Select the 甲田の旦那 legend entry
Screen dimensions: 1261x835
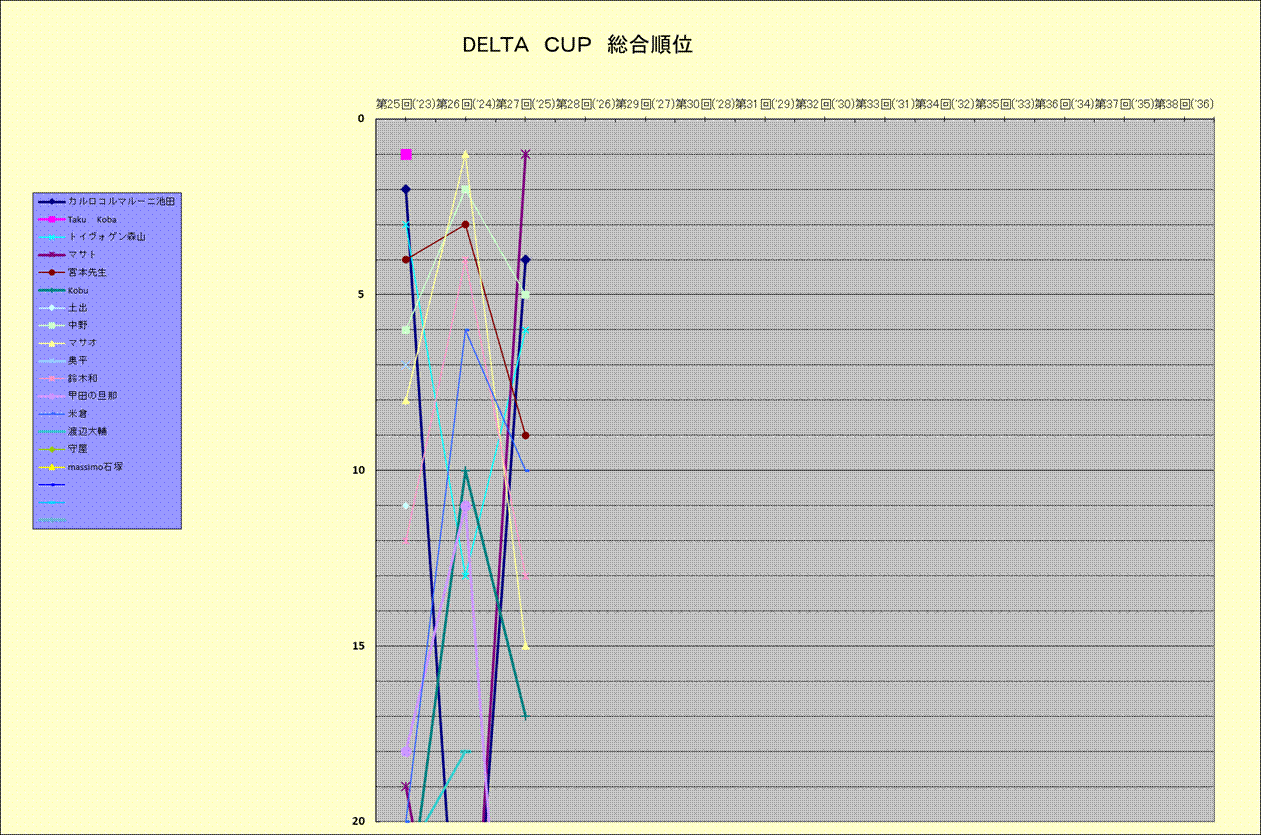[92, 396]
